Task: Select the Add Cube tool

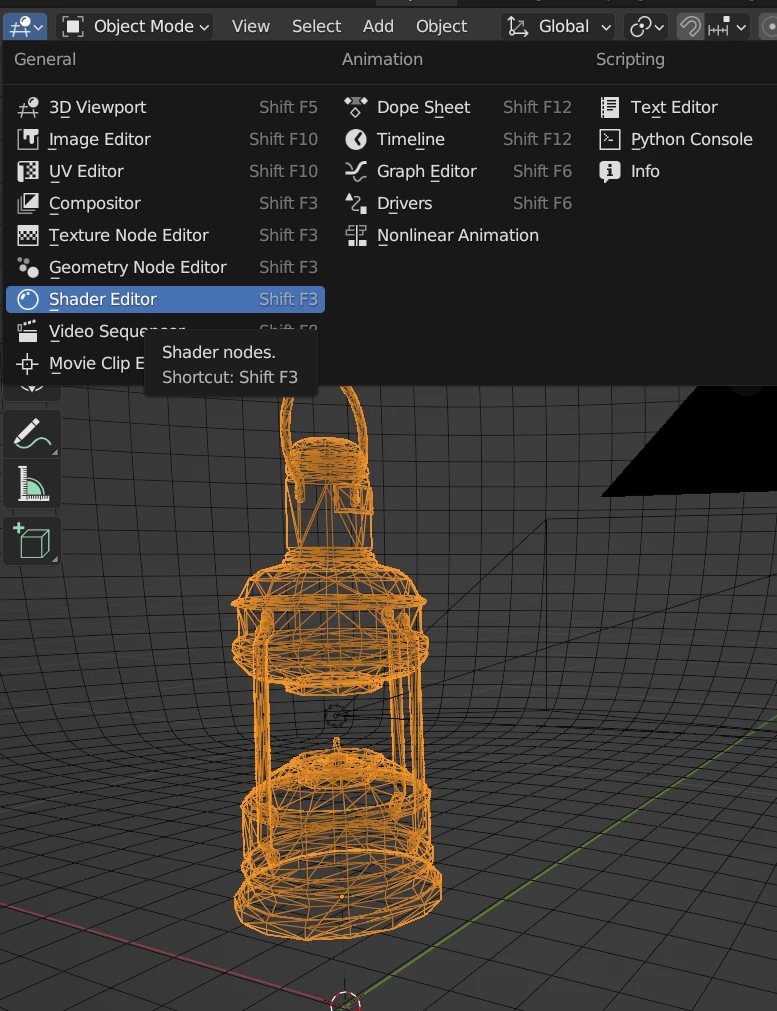Action: tap(32, 541)
